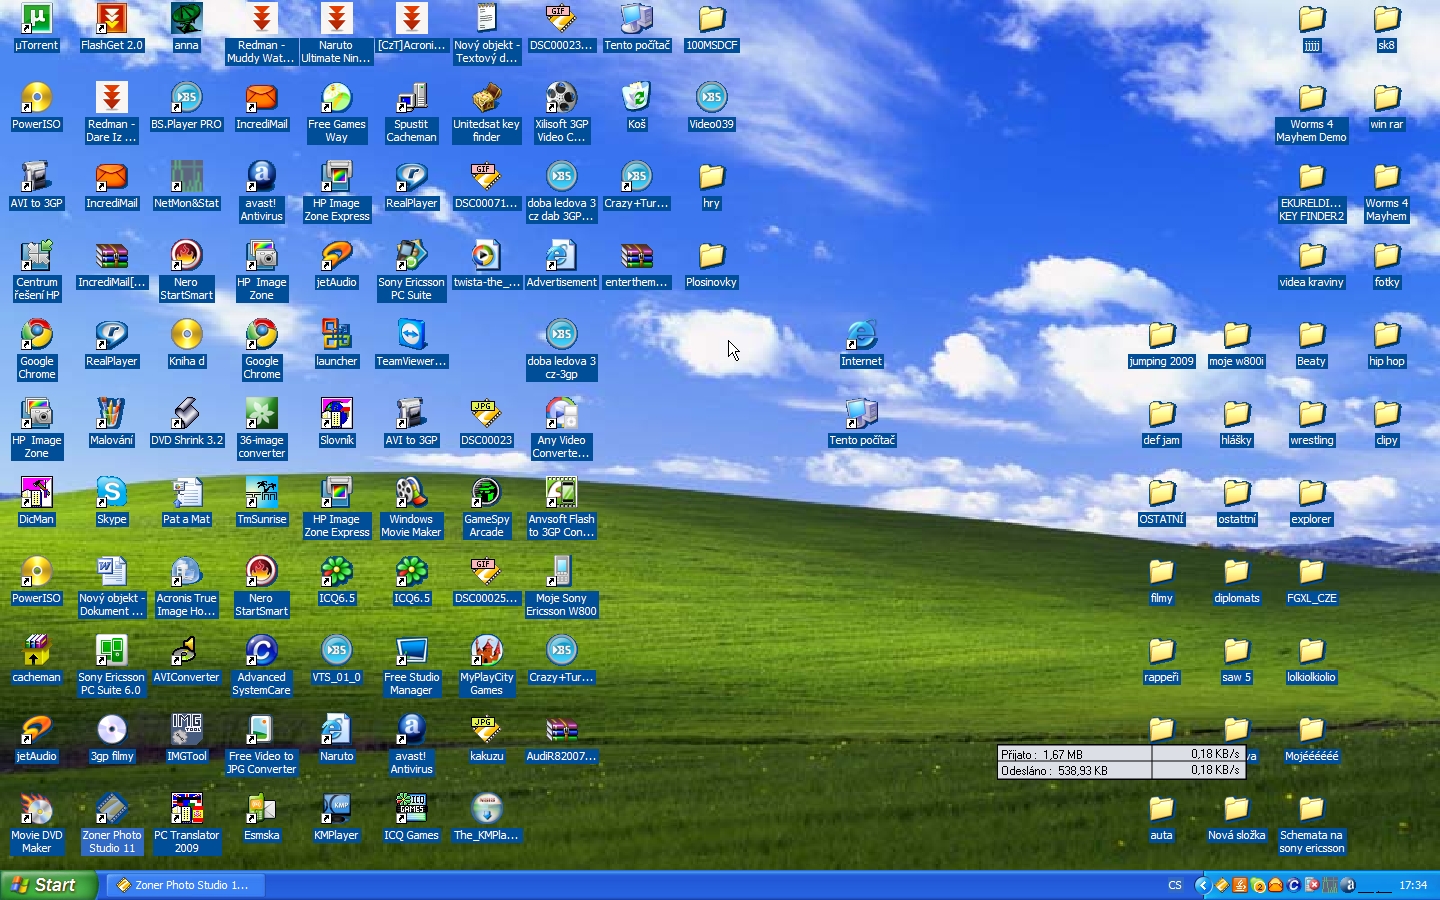Click the 17:34 taskbar clock
Viewport: 1440px width, 900px height.
(1413, 885)
